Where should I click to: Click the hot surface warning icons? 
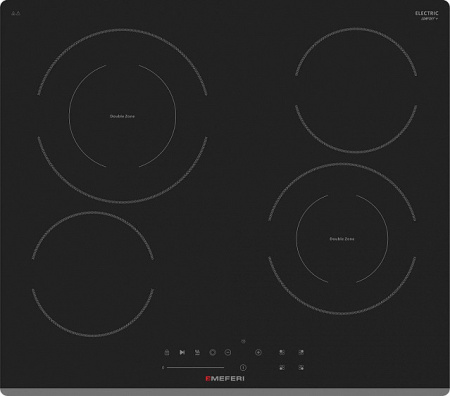(16, 14)
